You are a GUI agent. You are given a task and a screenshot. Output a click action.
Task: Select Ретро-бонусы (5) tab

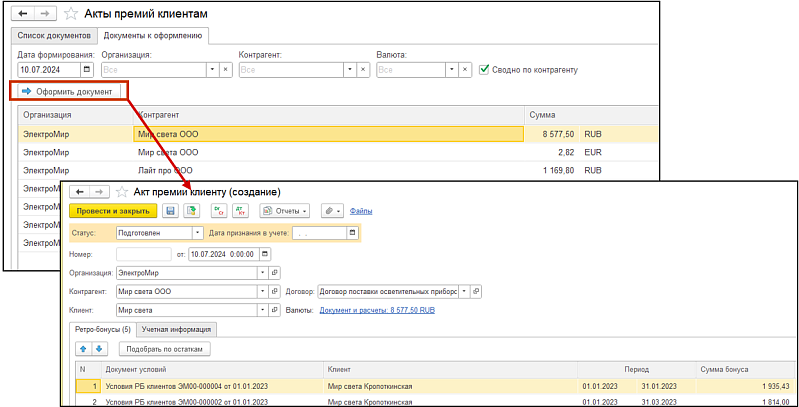[103, 330]
